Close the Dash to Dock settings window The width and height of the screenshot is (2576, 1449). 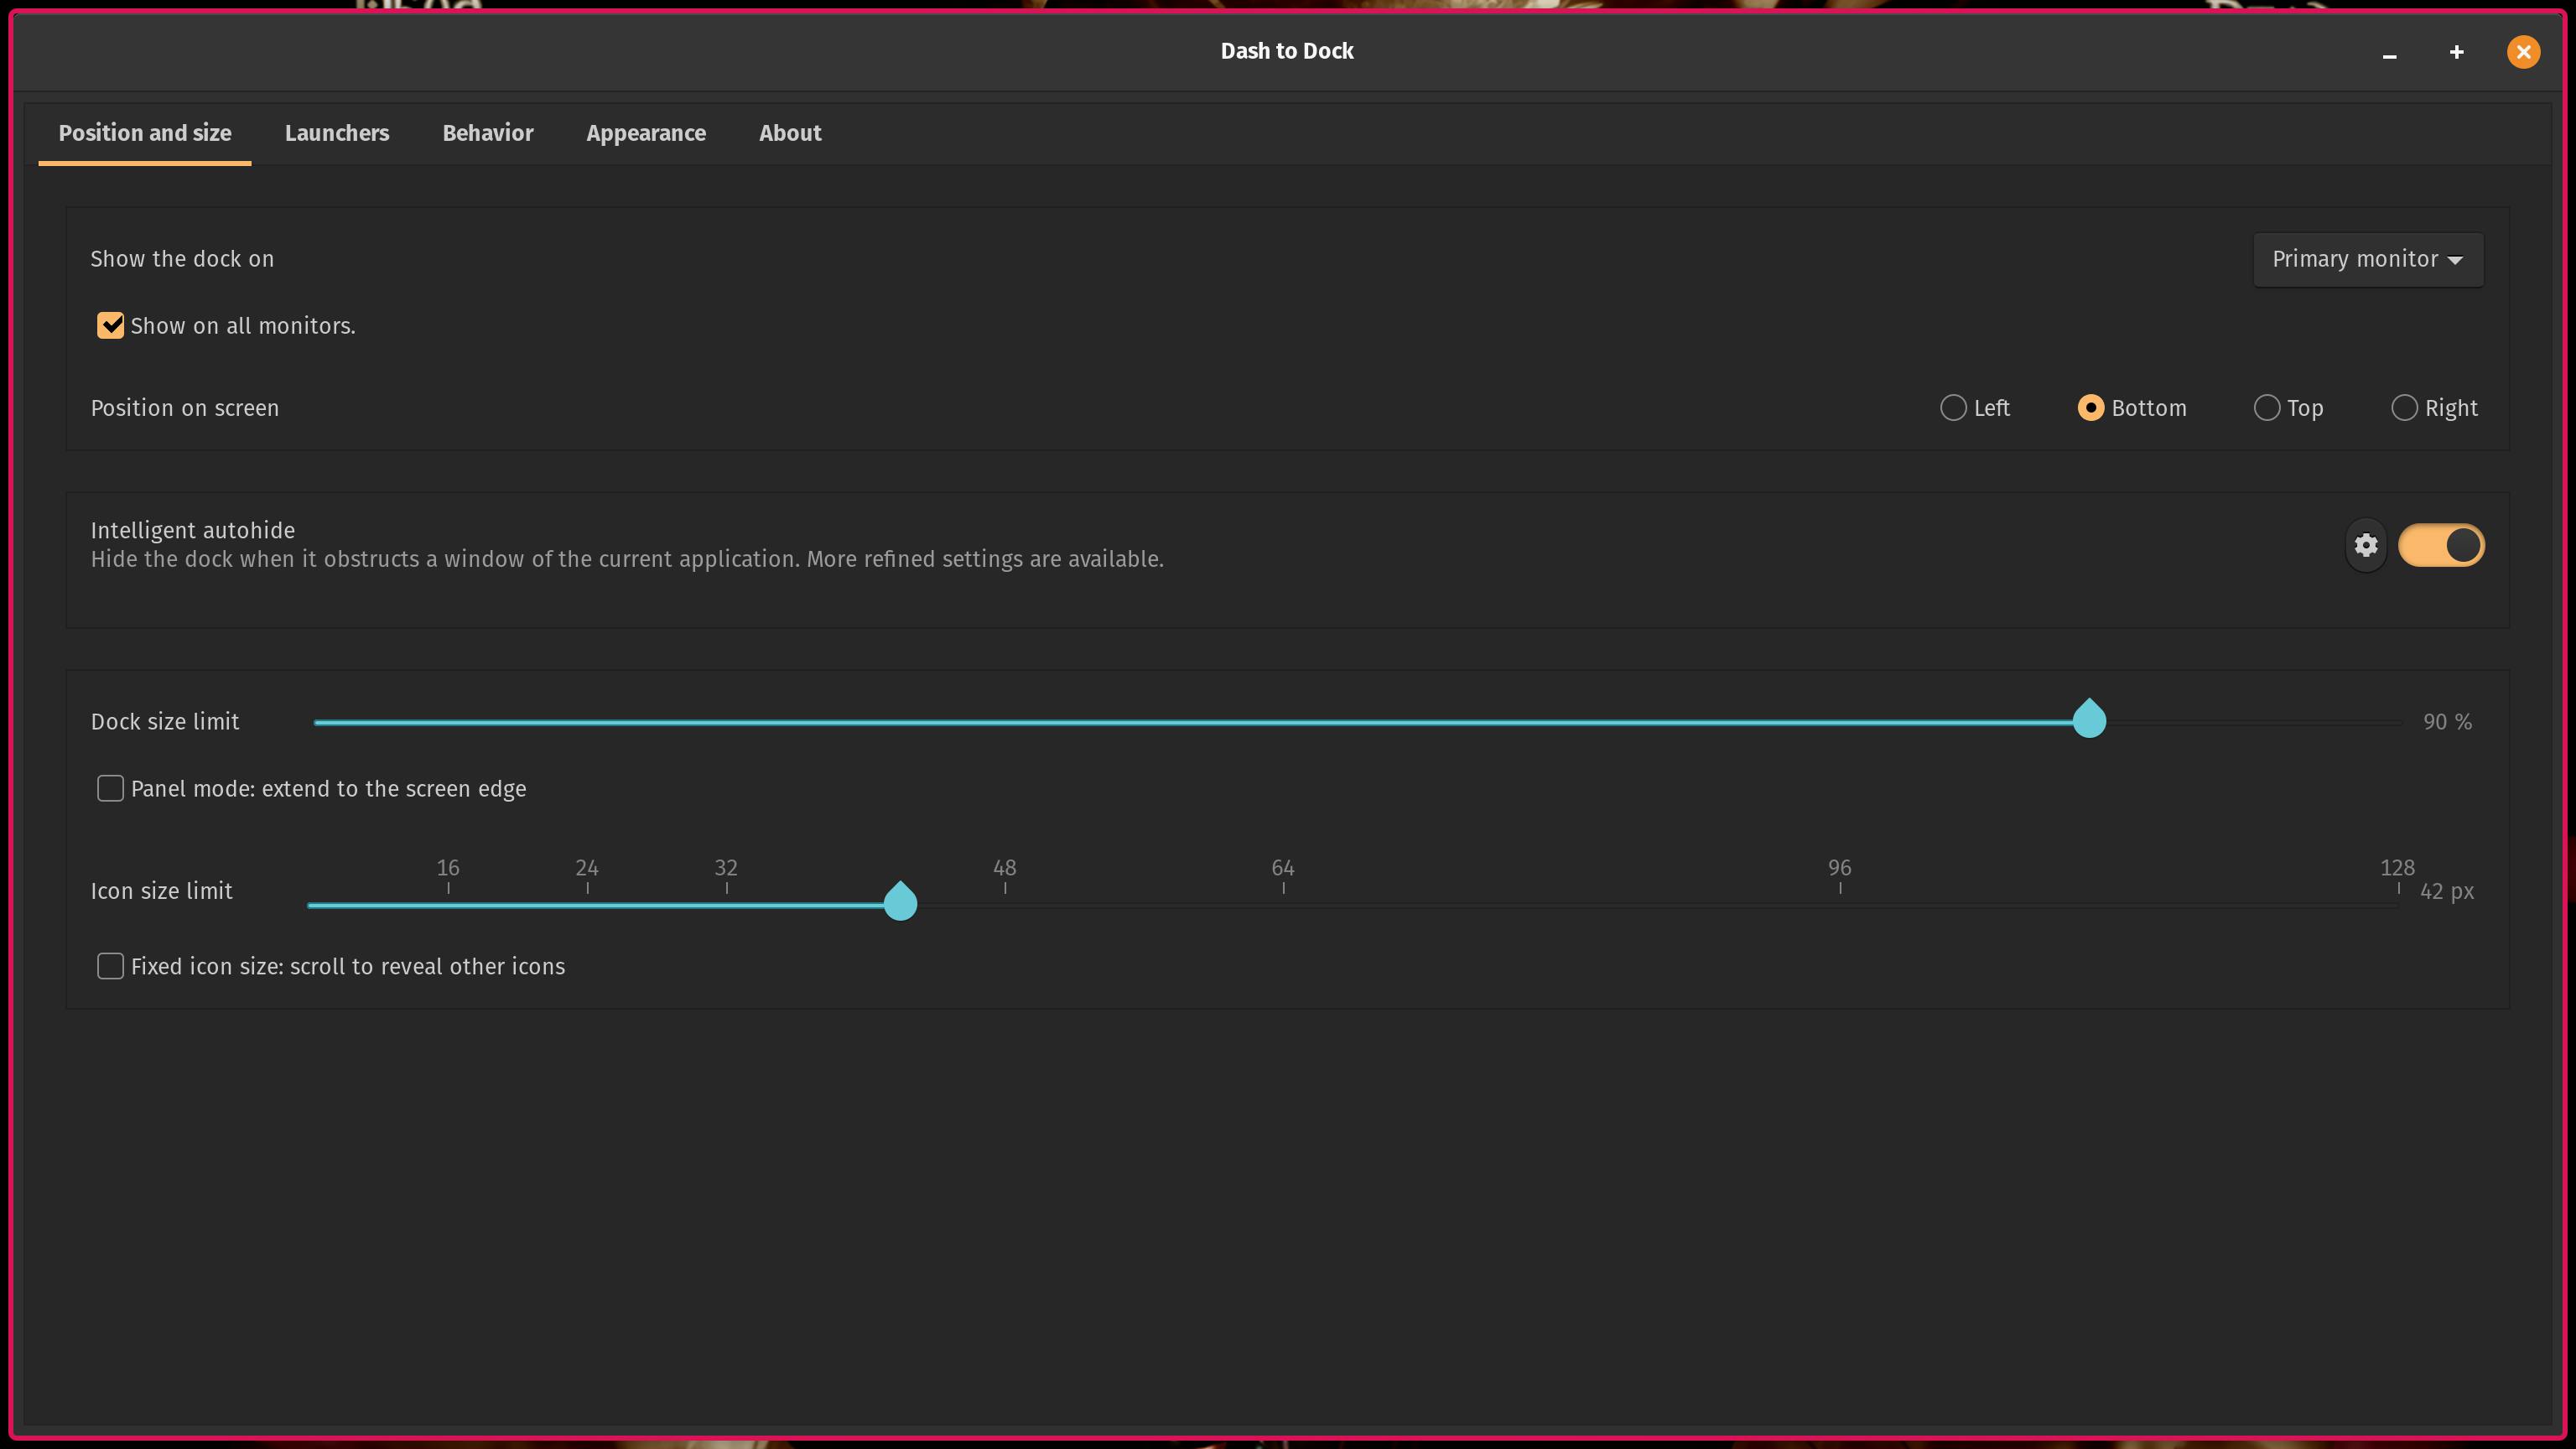point(2523,51)
